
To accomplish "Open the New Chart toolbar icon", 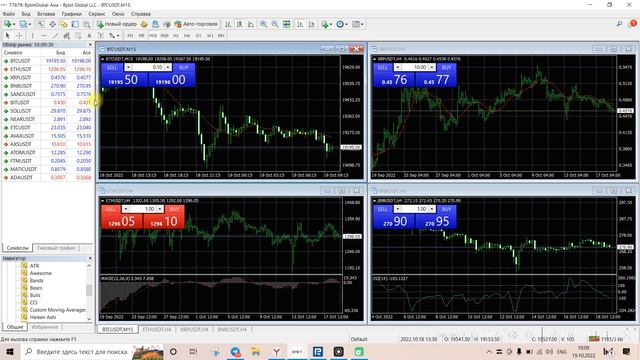I will click(7, 24).
